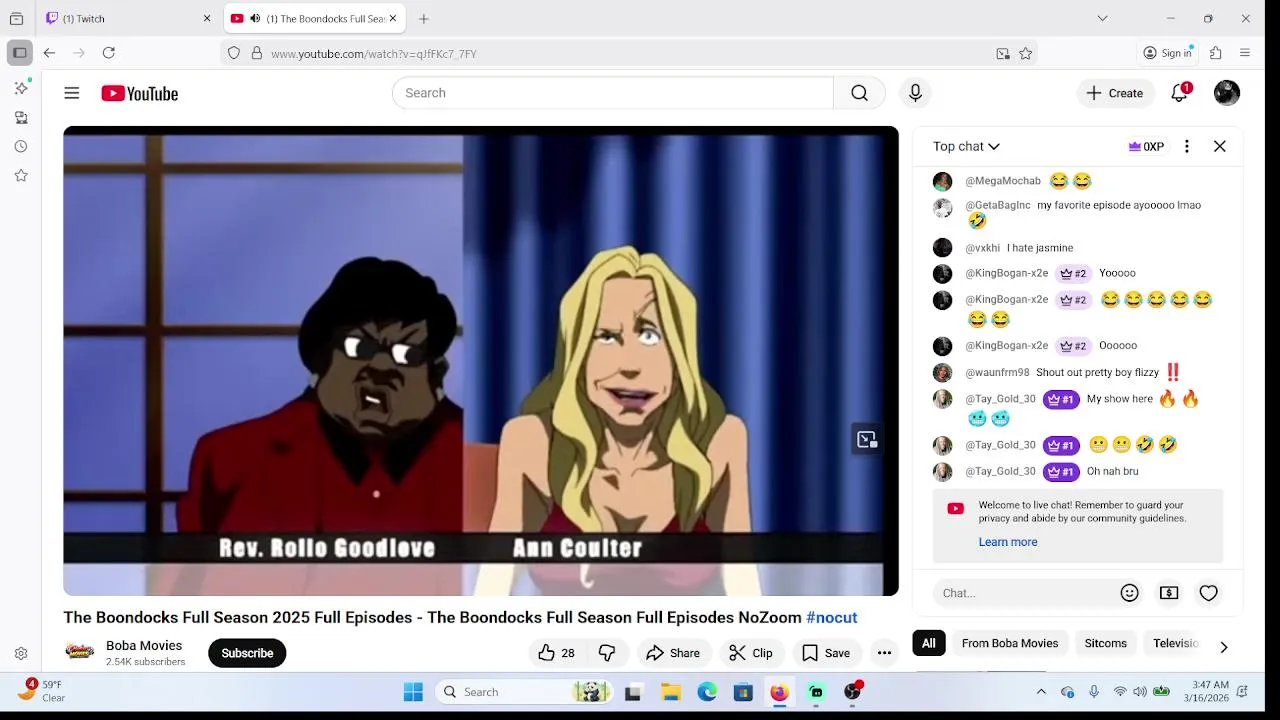This screenshot has height=720, width=1280.
Task: Open File Explorer from the taskbar
Action: point(671,692)
